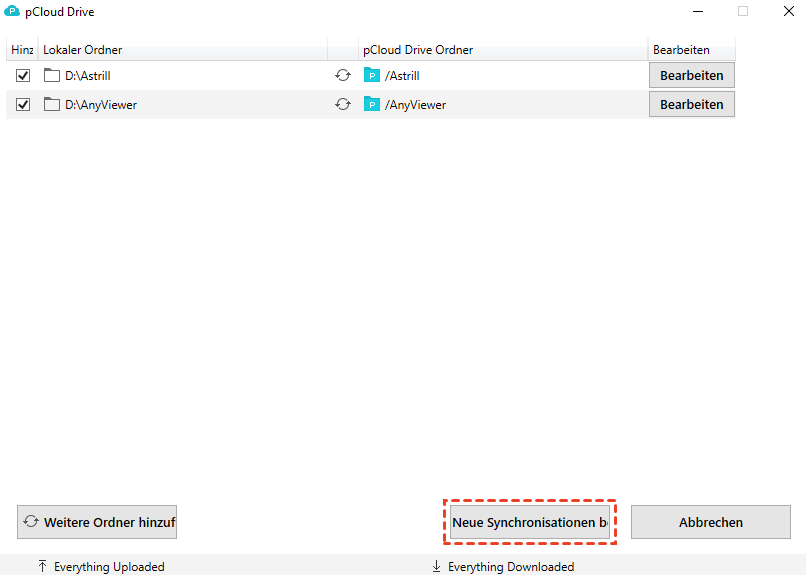Click the pCloud logo in the title bar
Viewport: 806px width, 575px height.
12,11
